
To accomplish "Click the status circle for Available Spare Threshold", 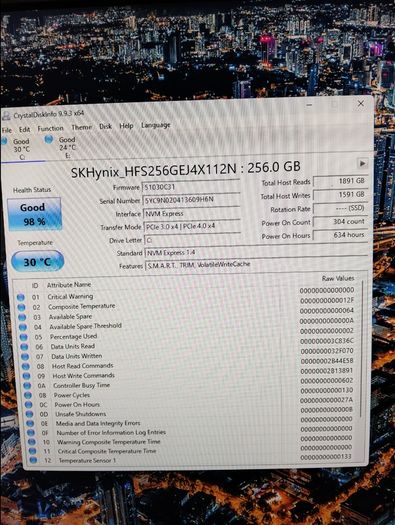I will tap(23, 327).
